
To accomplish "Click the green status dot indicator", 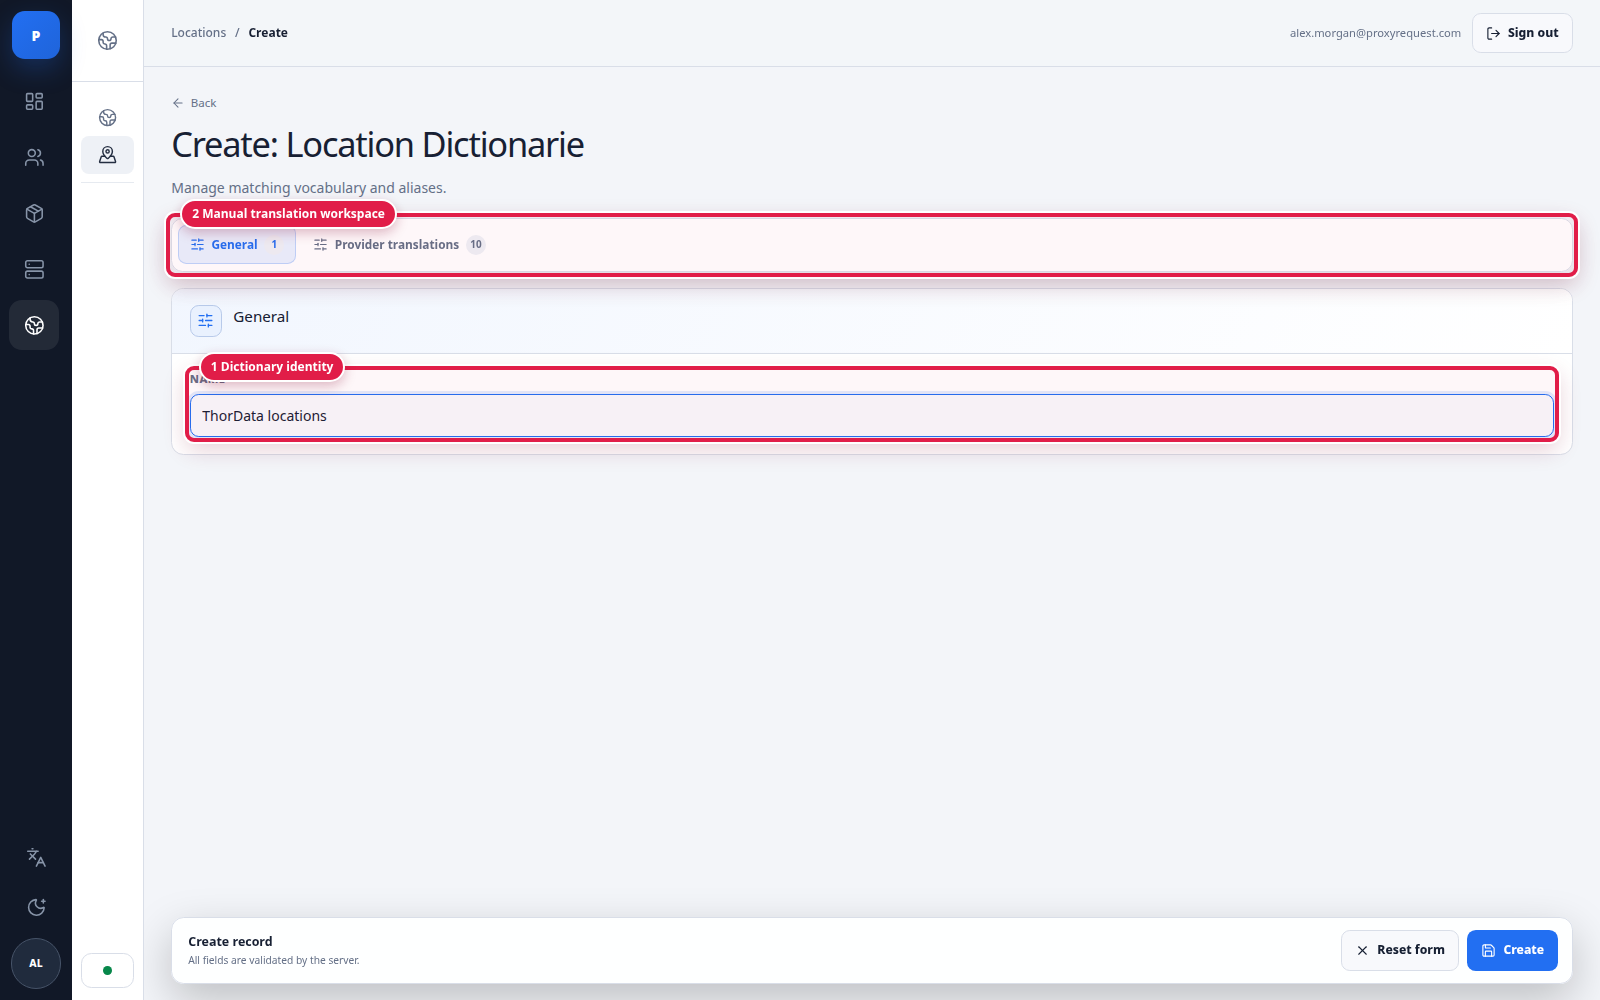I will pos(108,970).
